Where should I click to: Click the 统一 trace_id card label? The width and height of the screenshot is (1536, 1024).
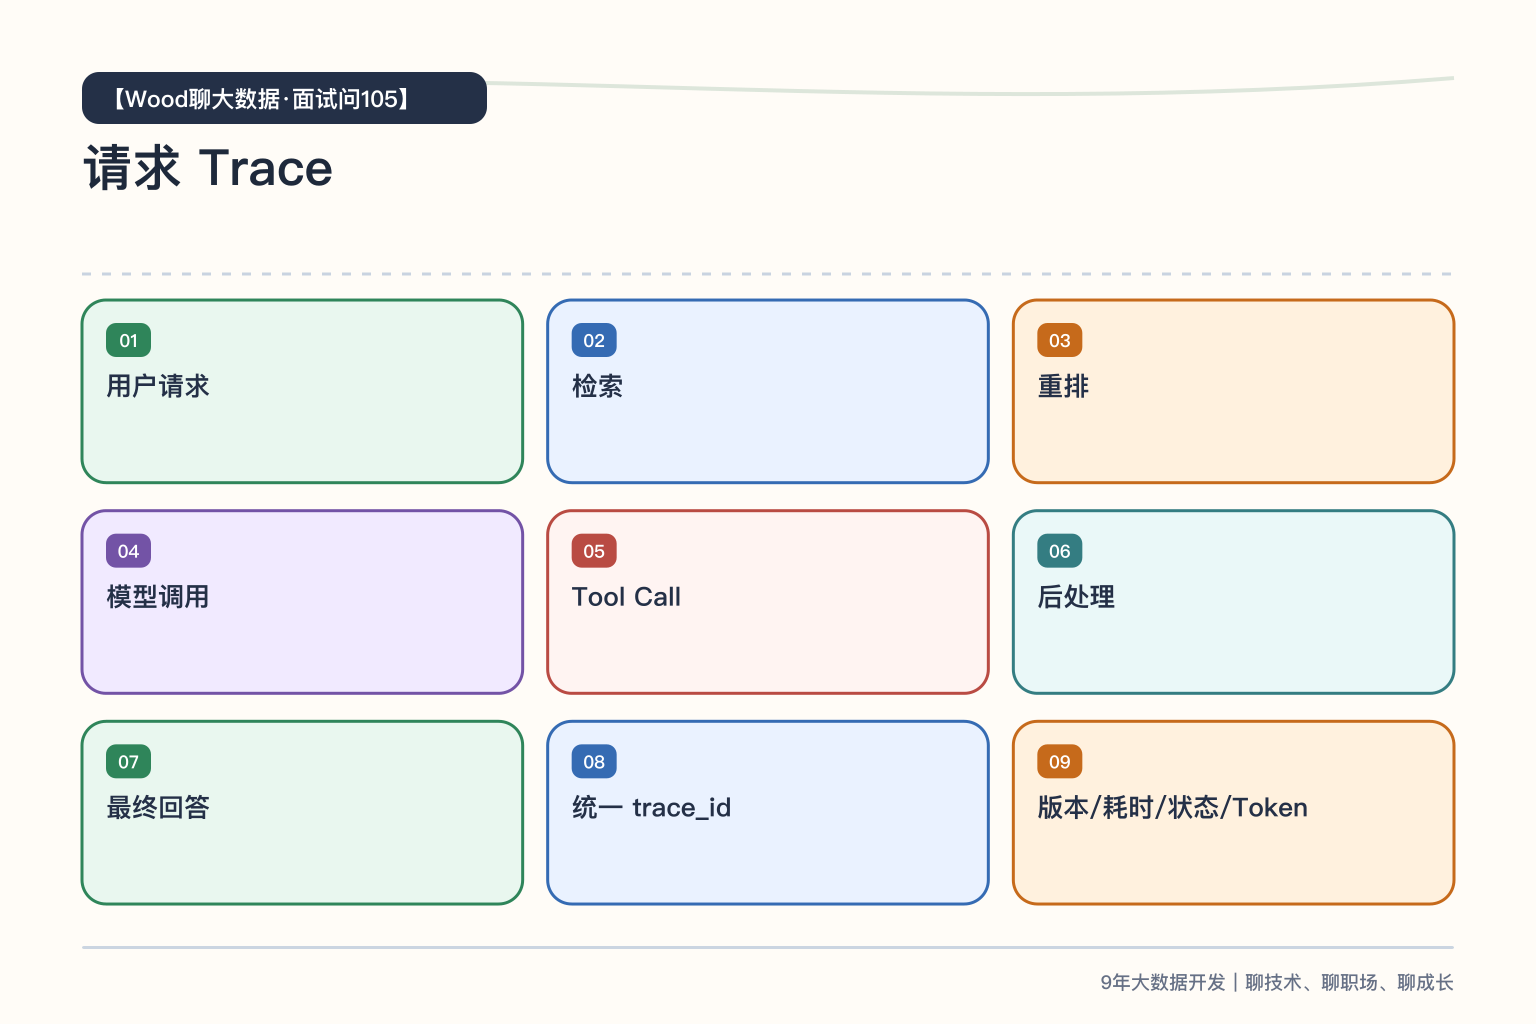pyautogui.click(x=651, y=808)
